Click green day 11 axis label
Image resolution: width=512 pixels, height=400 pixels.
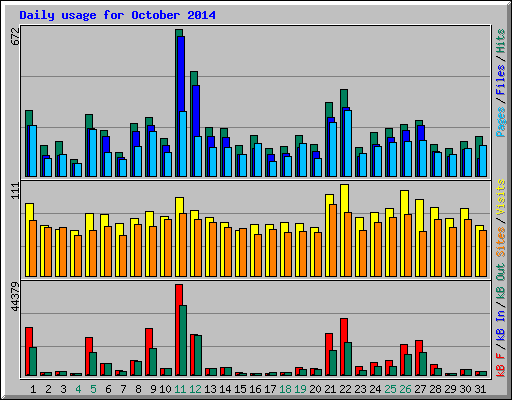(180, 389)
